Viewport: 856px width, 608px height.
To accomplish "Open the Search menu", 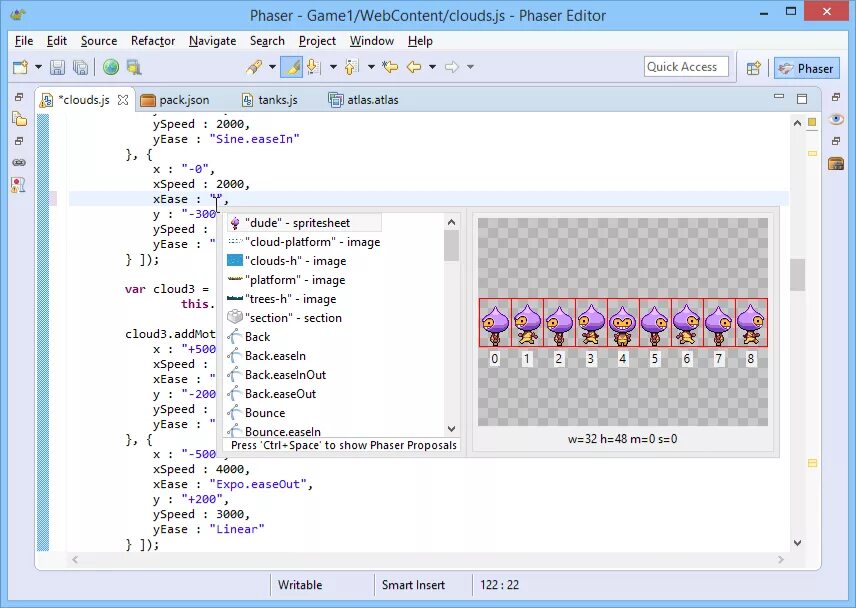I will (267, 41).
